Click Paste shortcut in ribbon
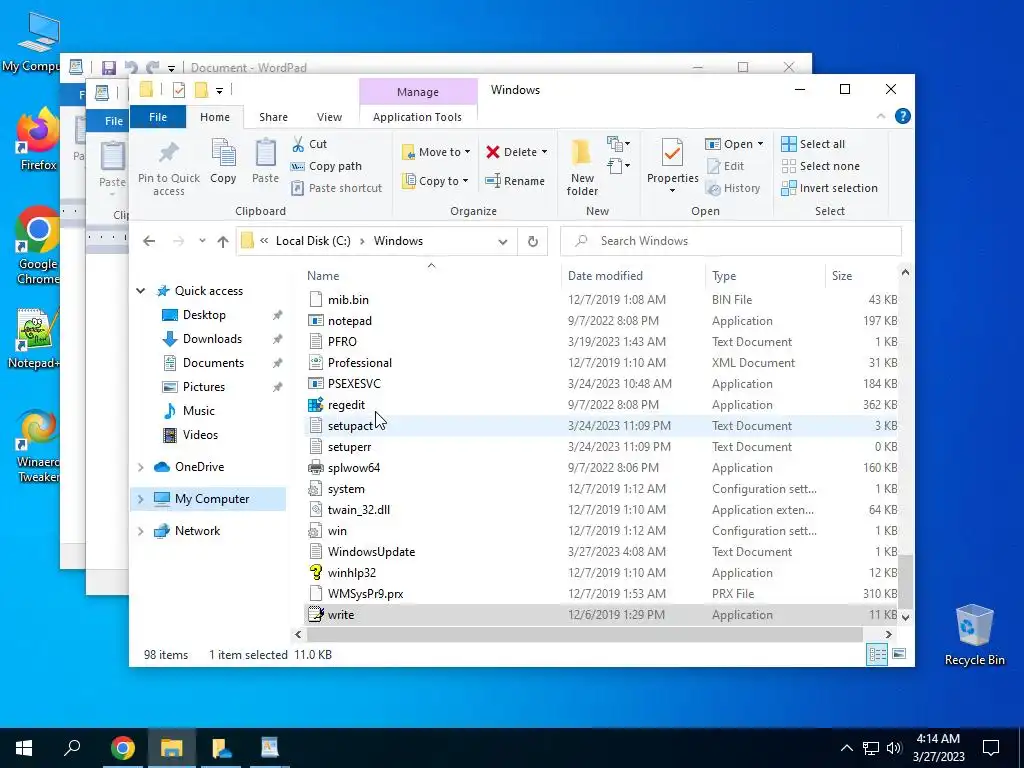1024x768 pixels. tap(336, 188)
